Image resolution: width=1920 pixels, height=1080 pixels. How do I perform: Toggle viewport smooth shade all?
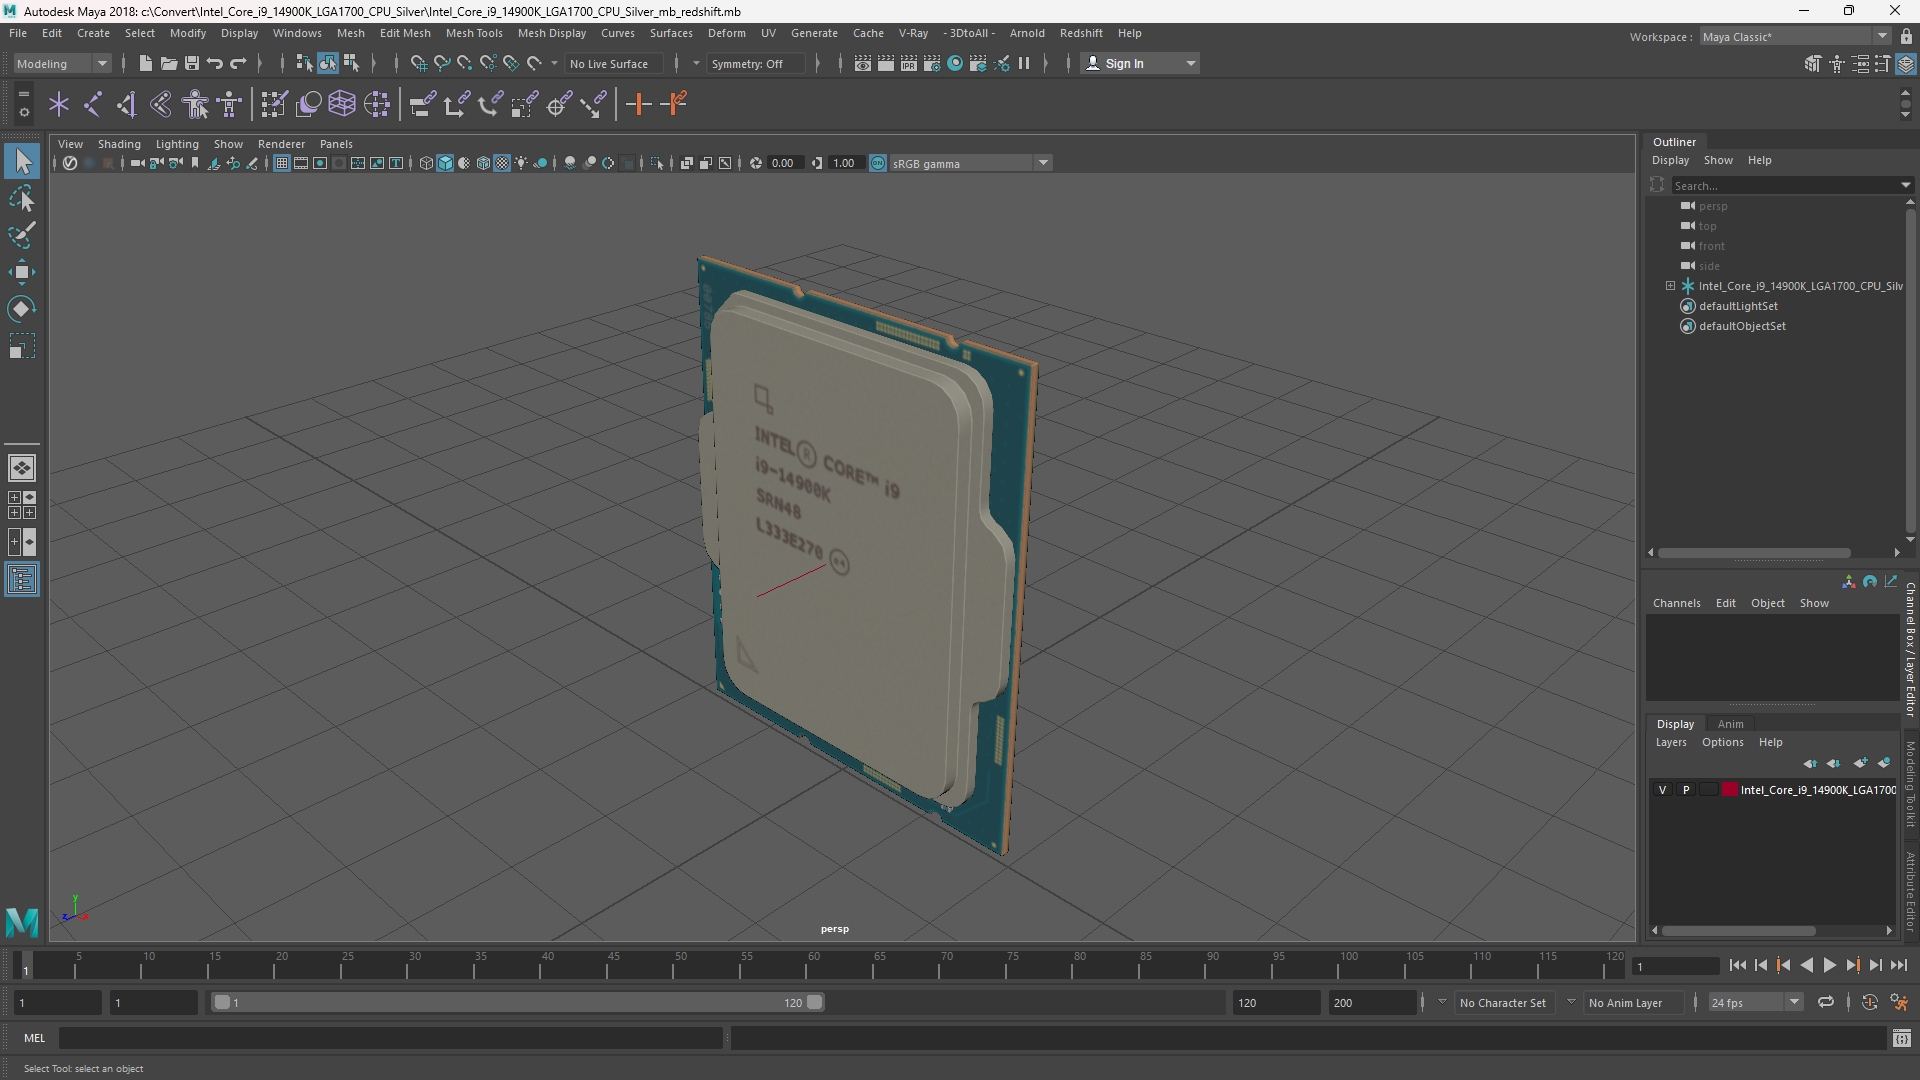point(445,163)
